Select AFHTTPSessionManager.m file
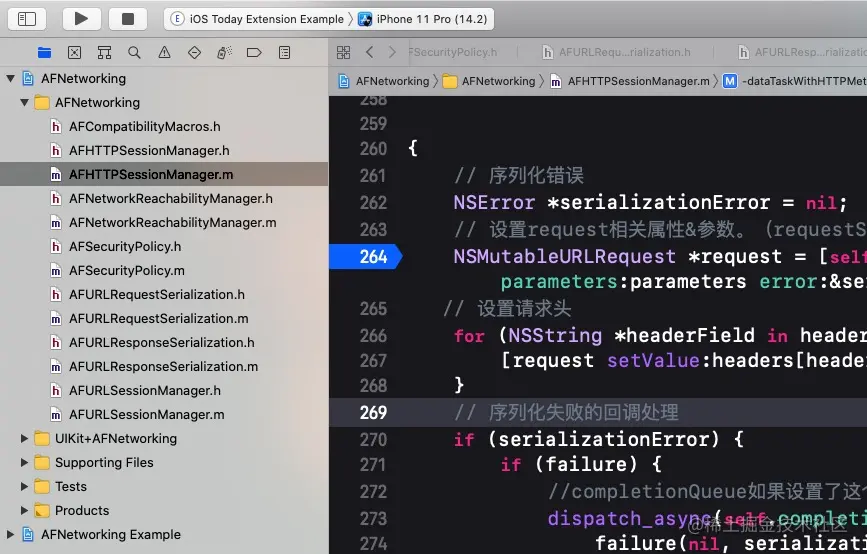 pos(164,174)
